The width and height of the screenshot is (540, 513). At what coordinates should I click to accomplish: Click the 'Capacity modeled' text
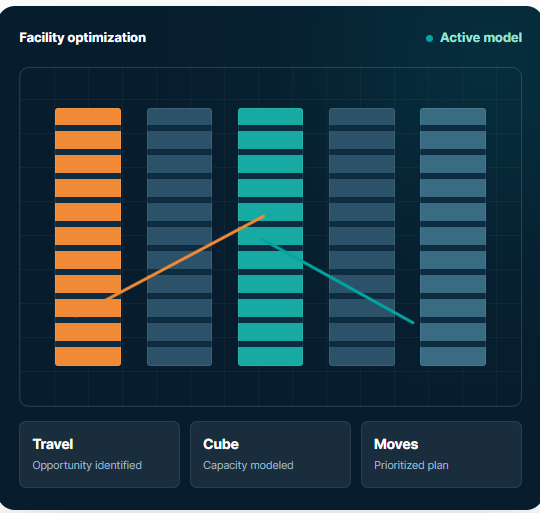click(x=248, y=465)
